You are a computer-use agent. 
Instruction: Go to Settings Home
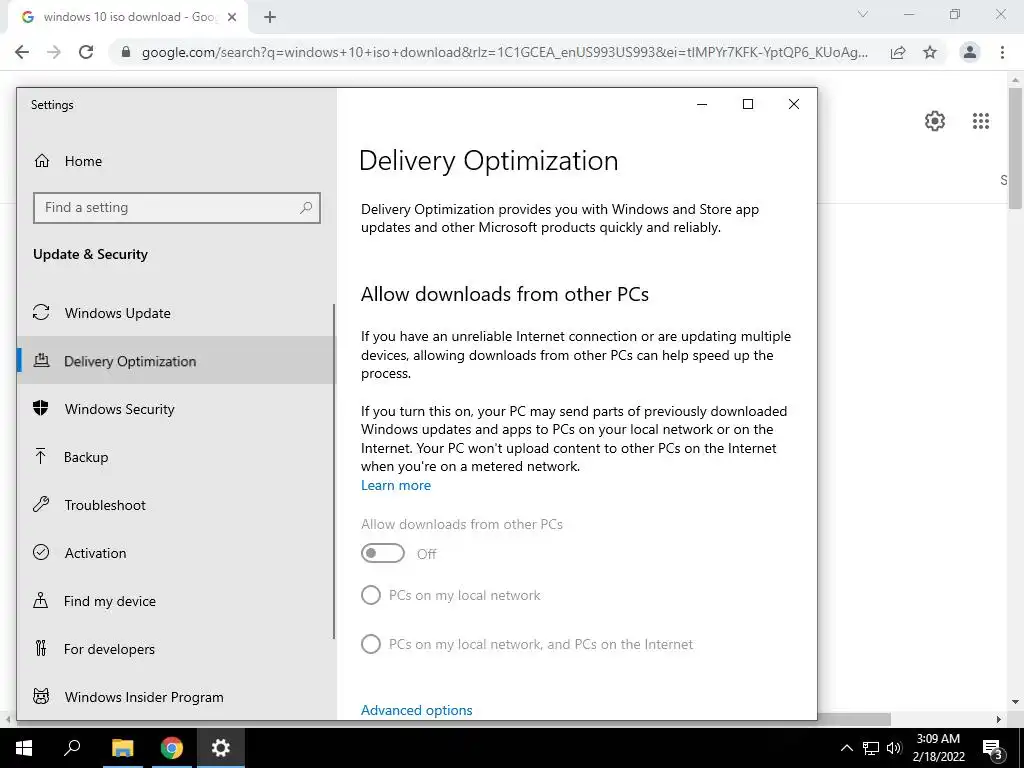175,161
